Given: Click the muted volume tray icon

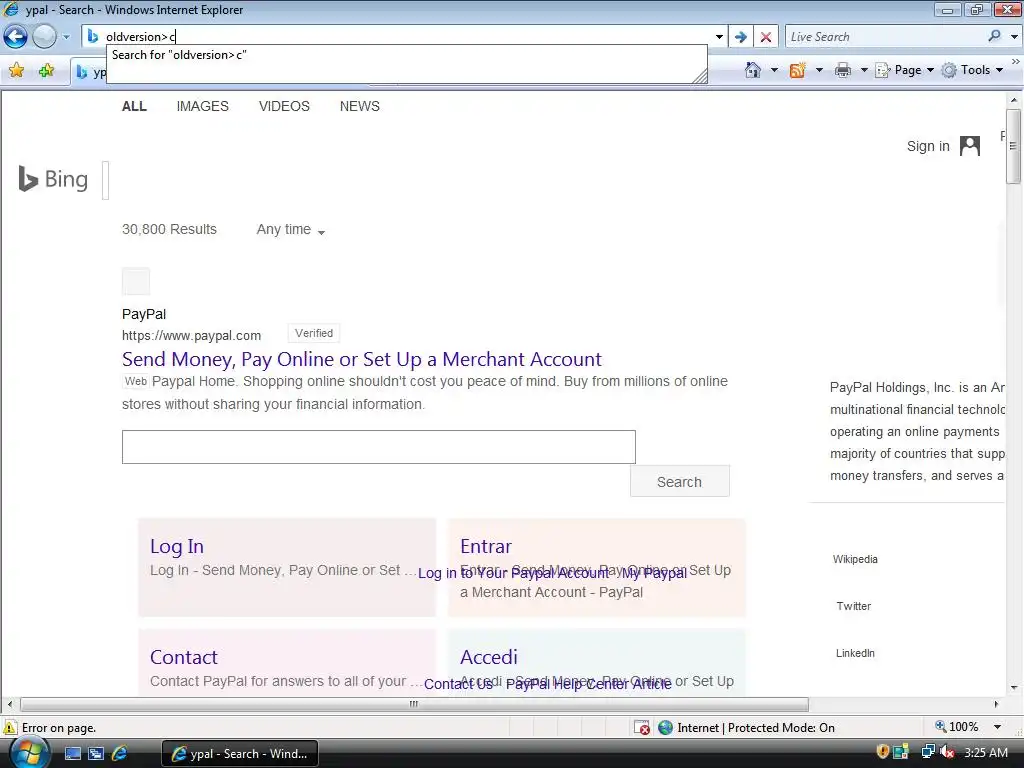Looking at the screenshot, I should pos(946,752).
